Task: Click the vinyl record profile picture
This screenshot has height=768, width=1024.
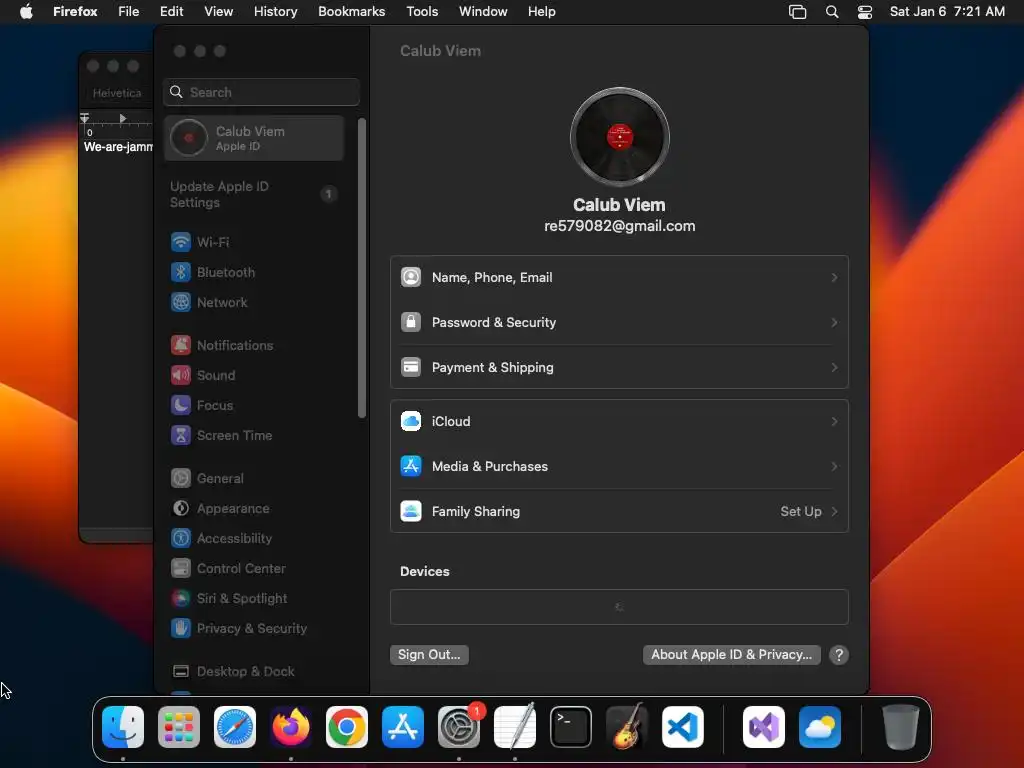Action: (620, 137)
